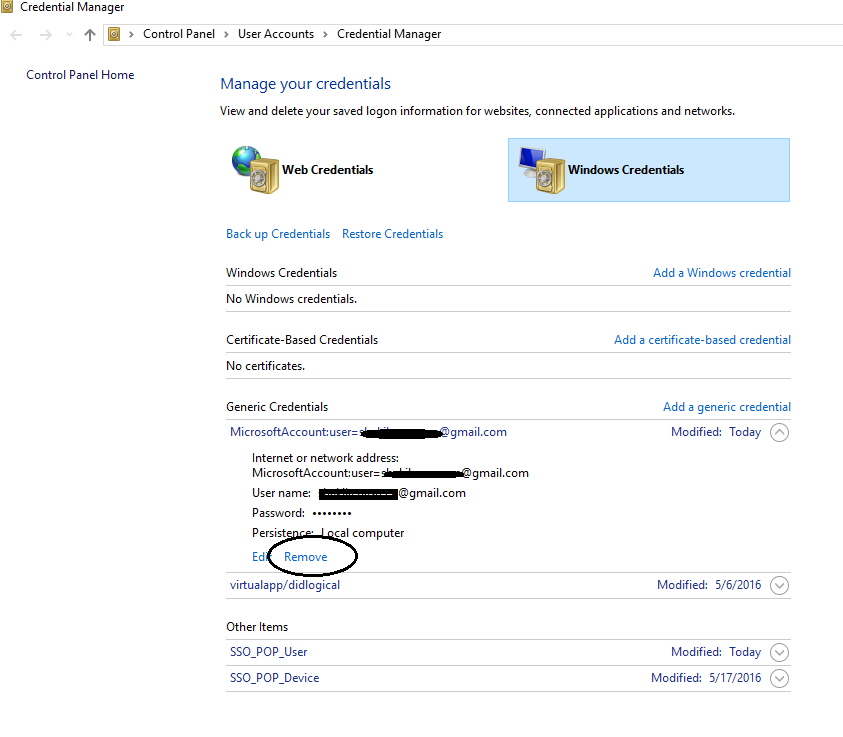Click Restore Credentials

coord(392,233)
